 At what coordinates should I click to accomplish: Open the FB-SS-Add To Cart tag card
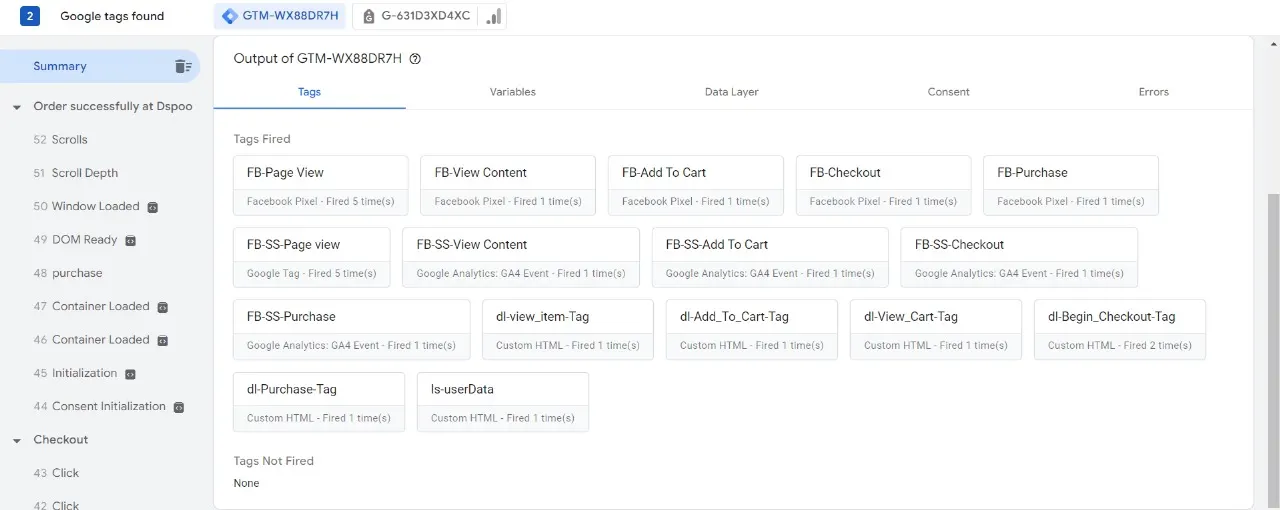point(770,257)
